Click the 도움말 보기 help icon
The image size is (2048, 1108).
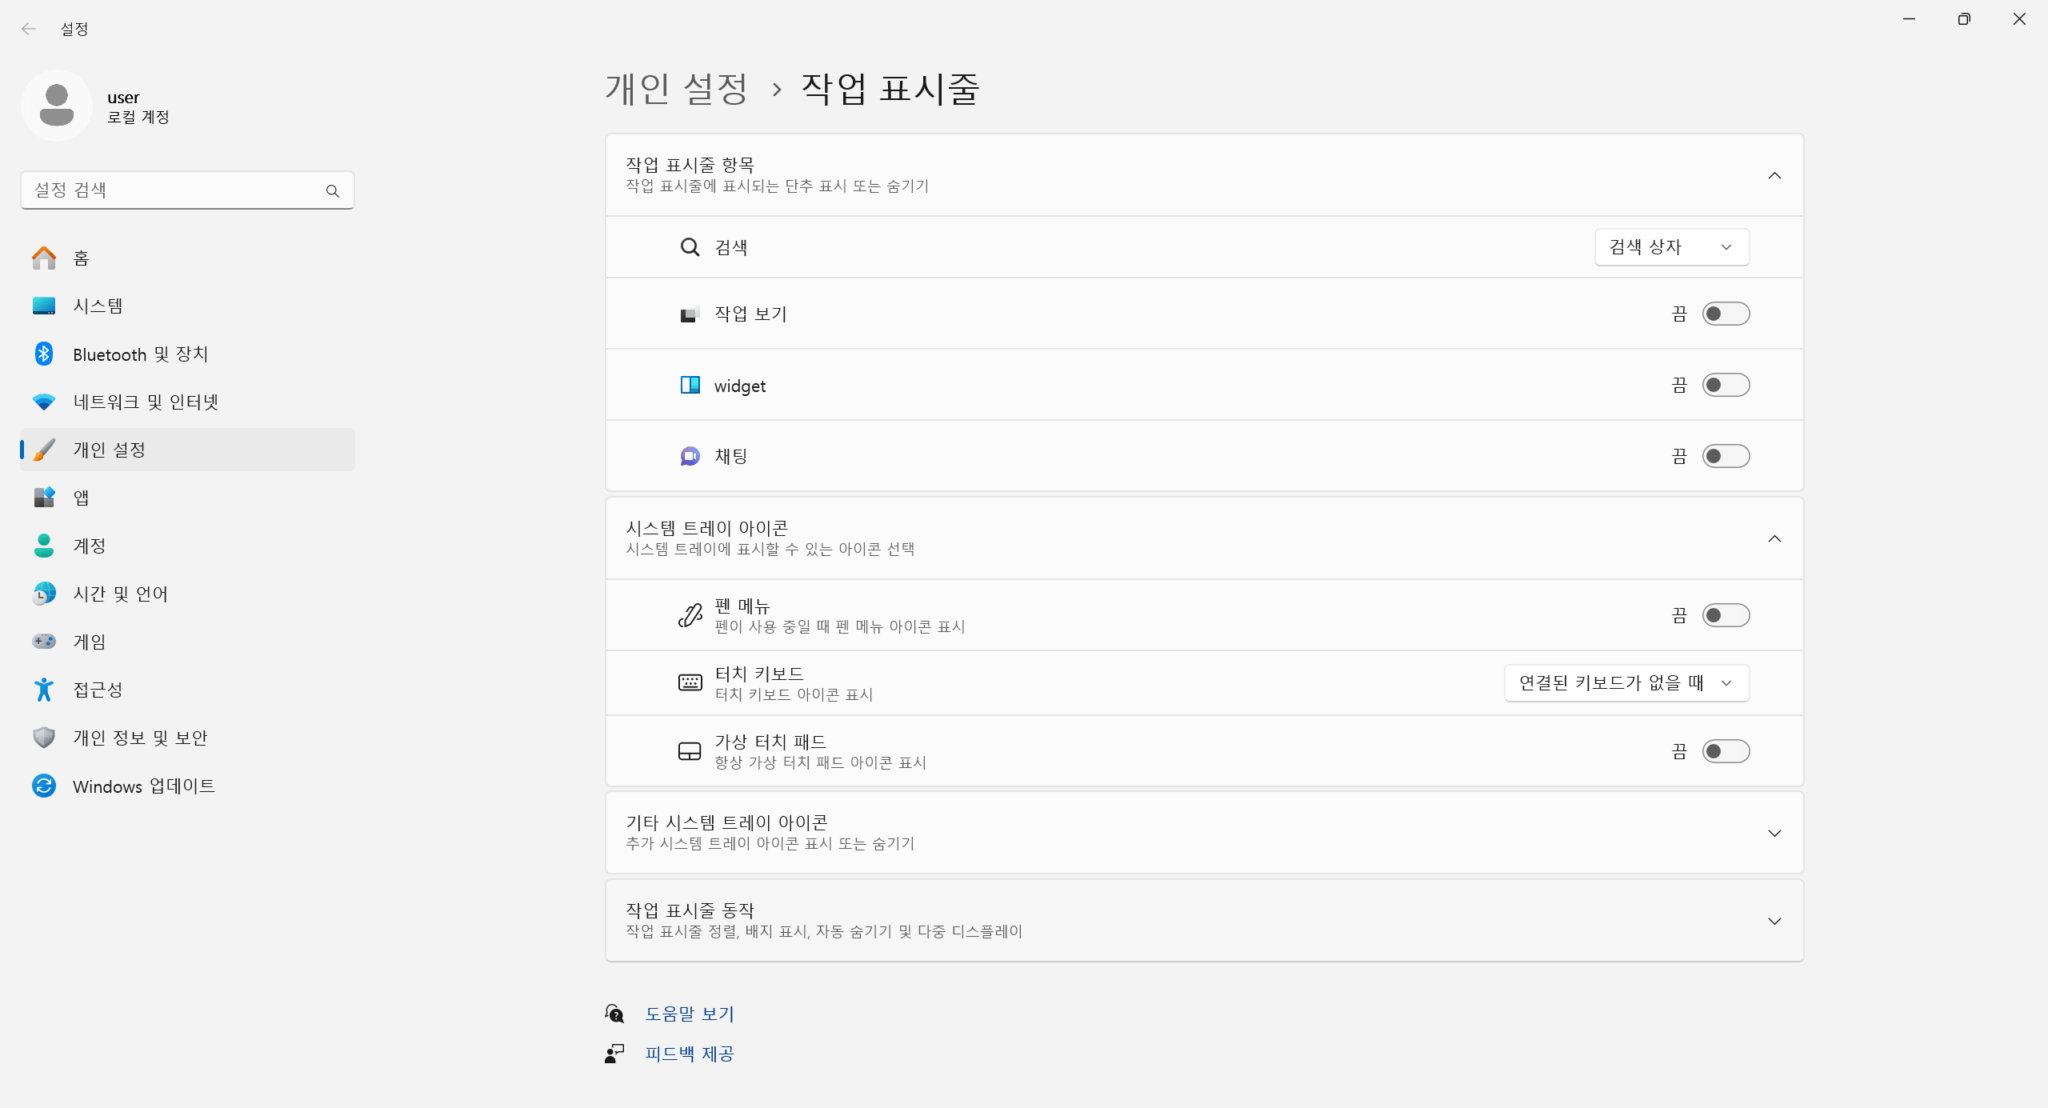point(614,1014)
